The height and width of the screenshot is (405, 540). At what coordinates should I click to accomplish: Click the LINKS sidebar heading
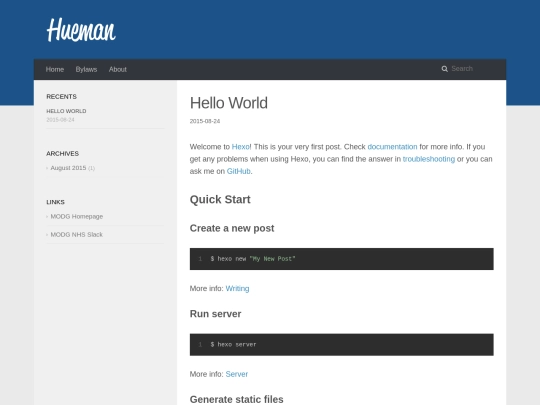click(x=55, y=202)
